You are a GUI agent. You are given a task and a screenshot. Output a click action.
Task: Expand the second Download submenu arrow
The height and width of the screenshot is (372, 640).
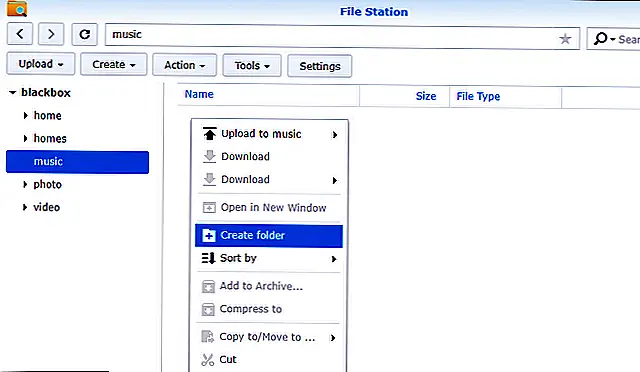click(x=335, y=180)
